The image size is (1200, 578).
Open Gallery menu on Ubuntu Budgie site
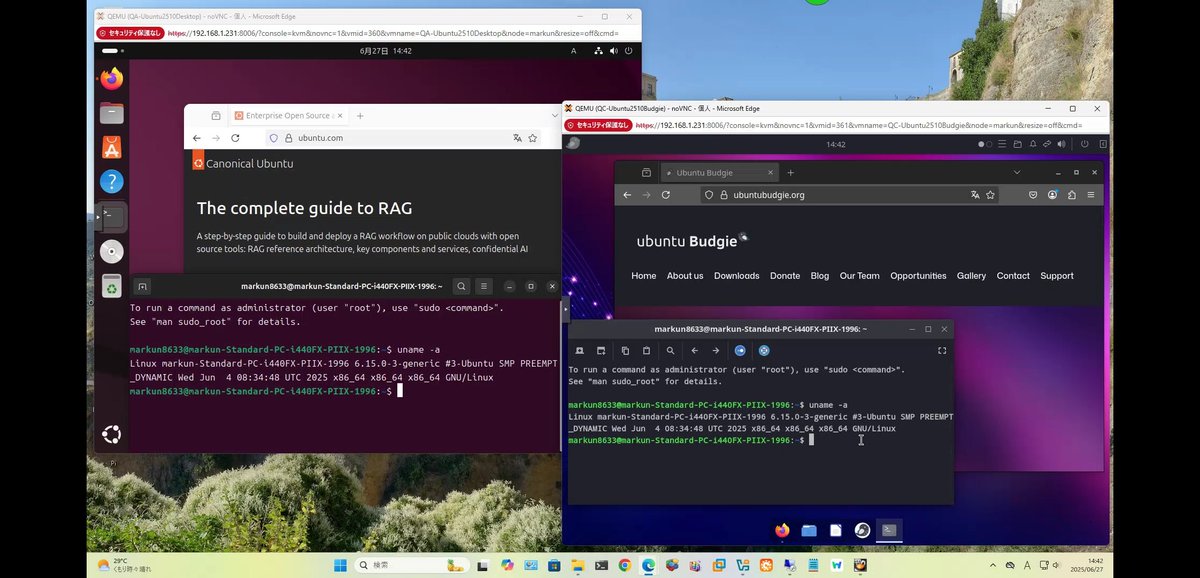(x=971, y=276)
